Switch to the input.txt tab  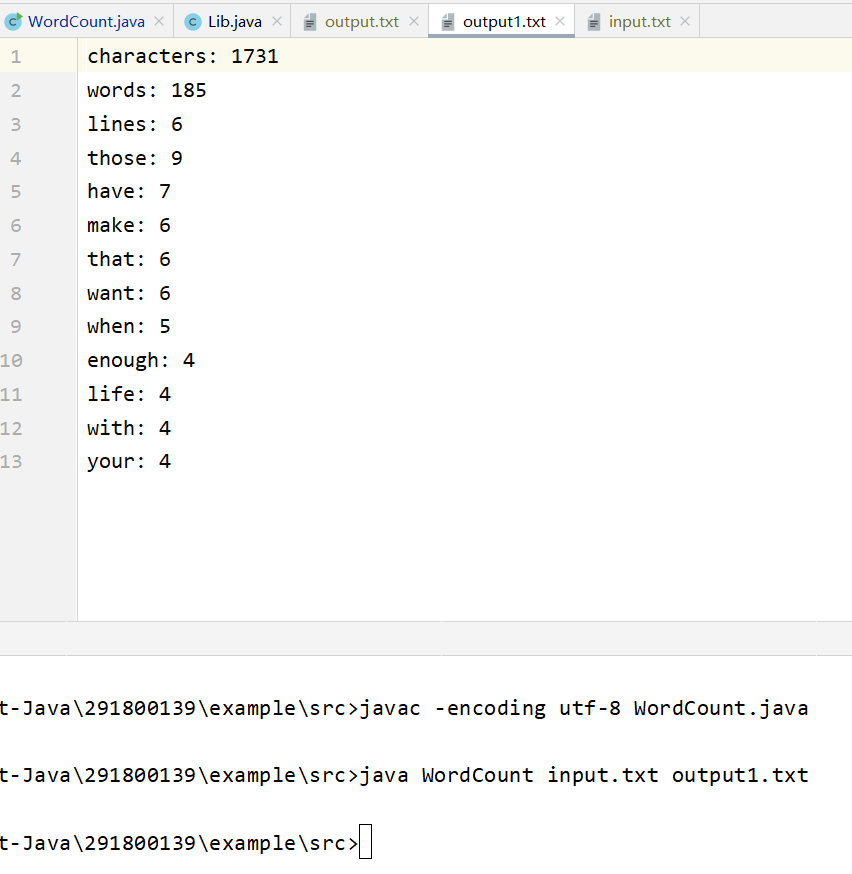pyautogui.click(x=639, y=21)
